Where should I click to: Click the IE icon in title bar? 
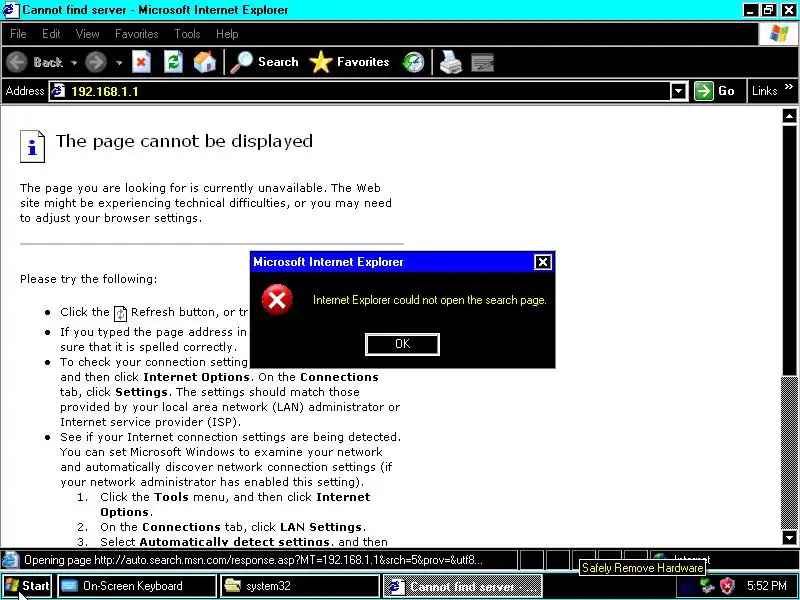pos(10,10)
